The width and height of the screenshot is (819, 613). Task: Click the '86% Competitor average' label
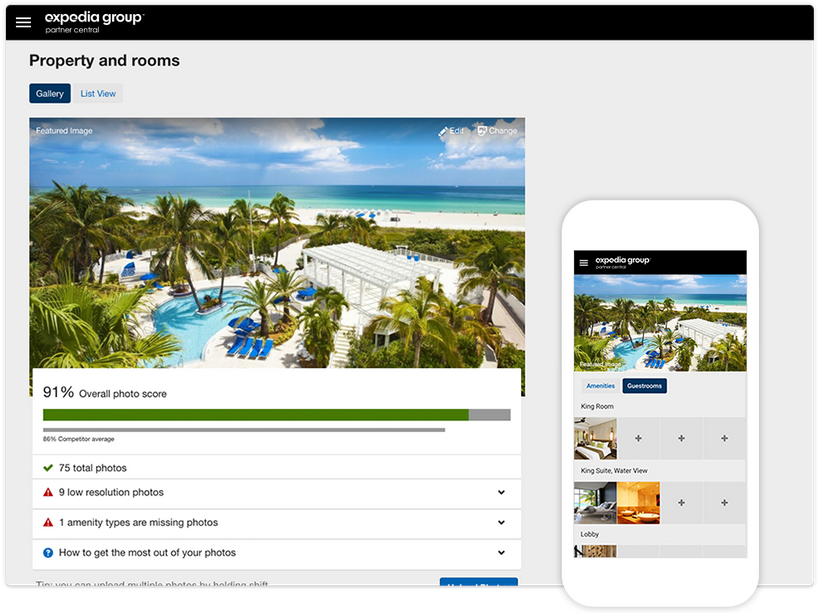[78, 439]
